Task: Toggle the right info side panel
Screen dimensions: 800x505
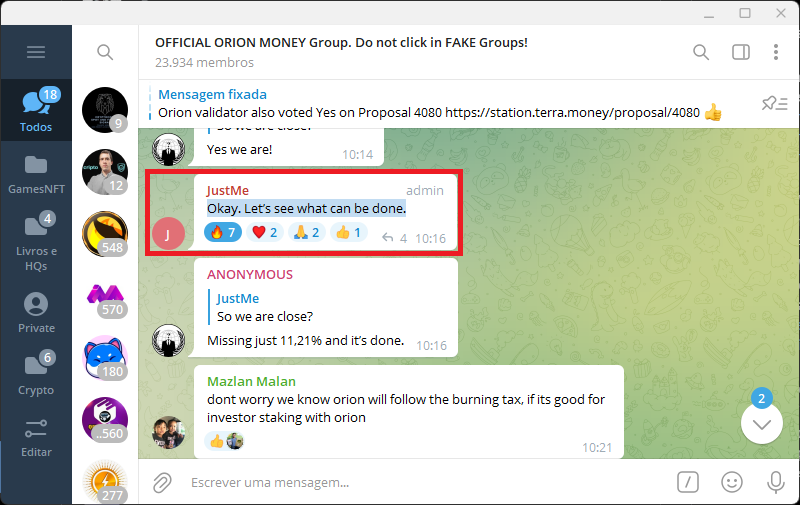Action: click(x=740, y=52)
